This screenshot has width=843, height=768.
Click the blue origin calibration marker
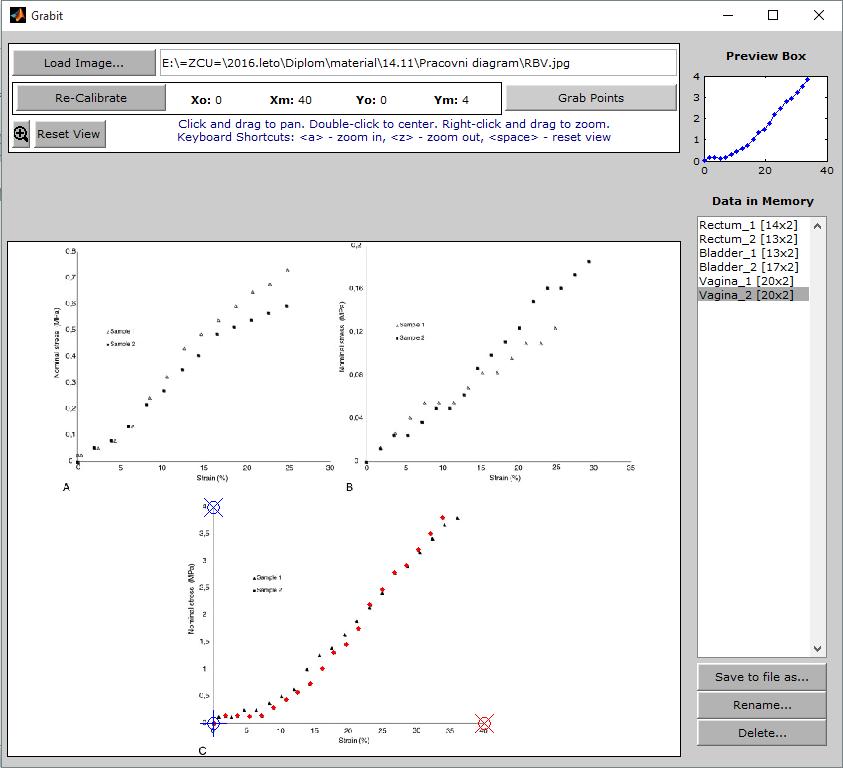pyautogui.click(x=213, y=723)
